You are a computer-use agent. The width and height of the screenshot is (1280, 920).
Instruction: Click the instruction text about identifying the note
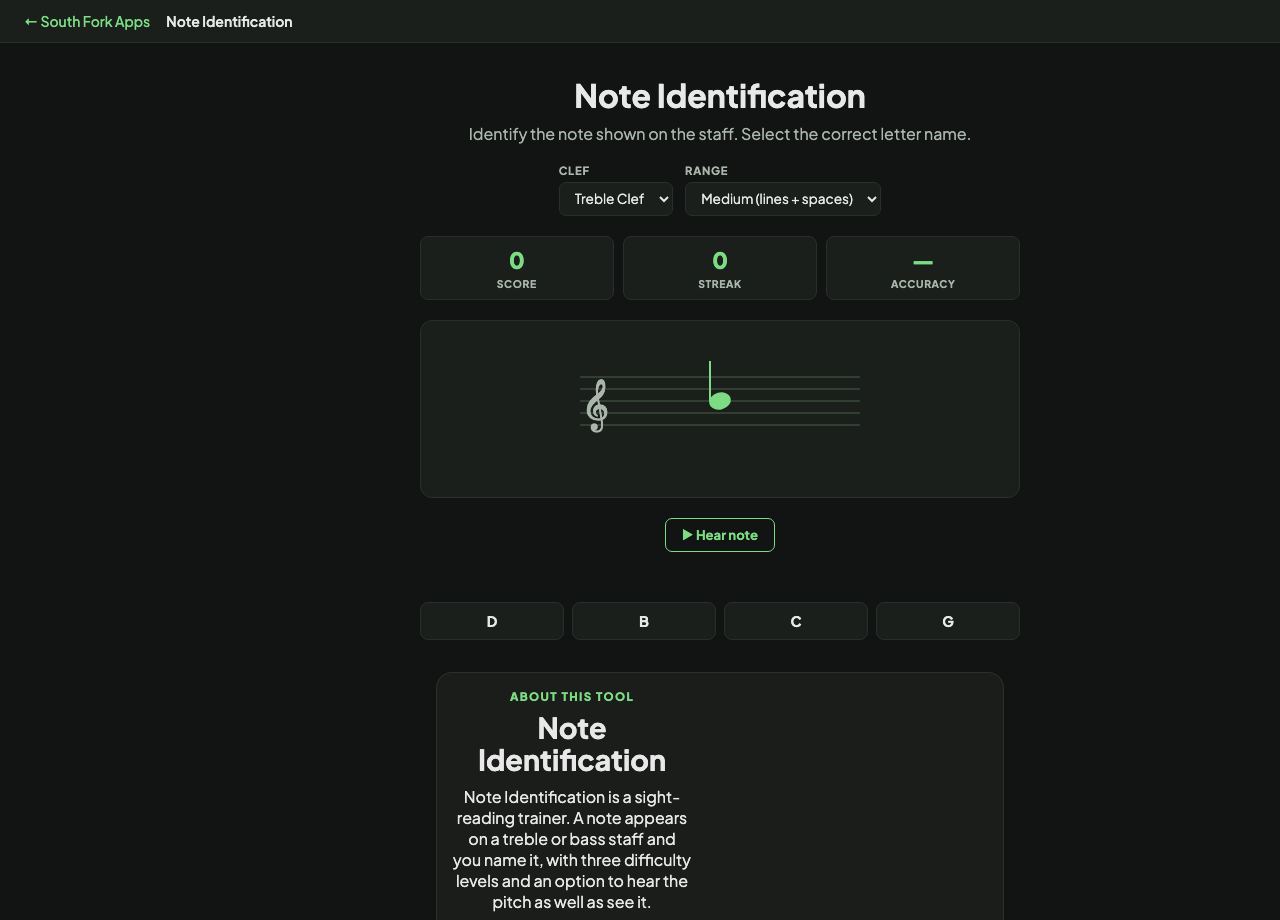pos(720,134)
